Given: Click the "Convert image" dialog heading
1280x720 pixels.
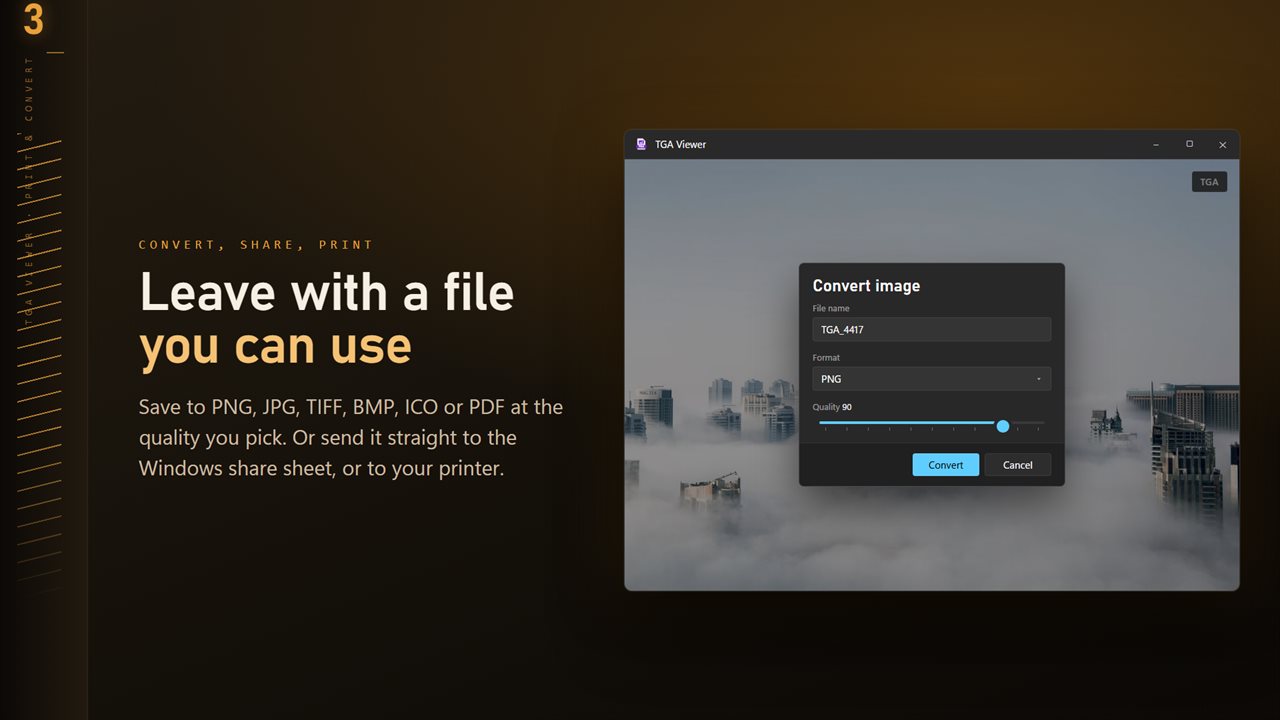Looking at the screenshot, I should (866, 286).
